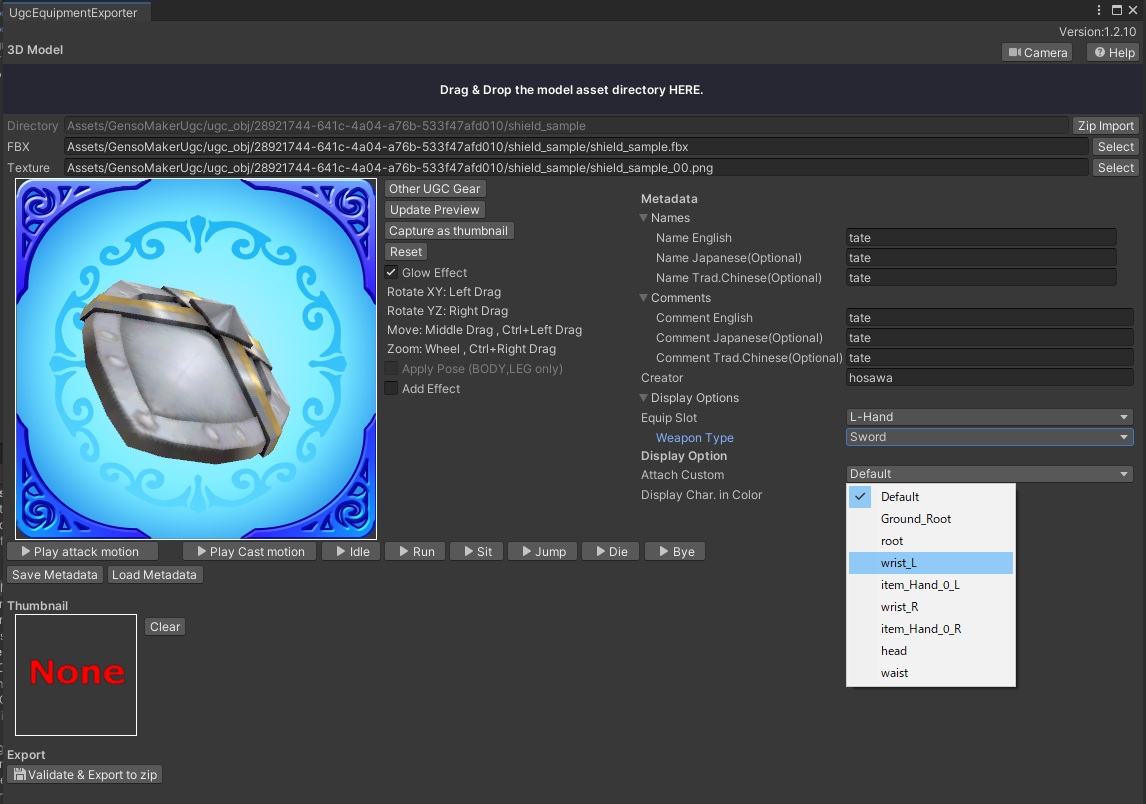Open the Weapon Type dropdown

click(x=989, y=437)
